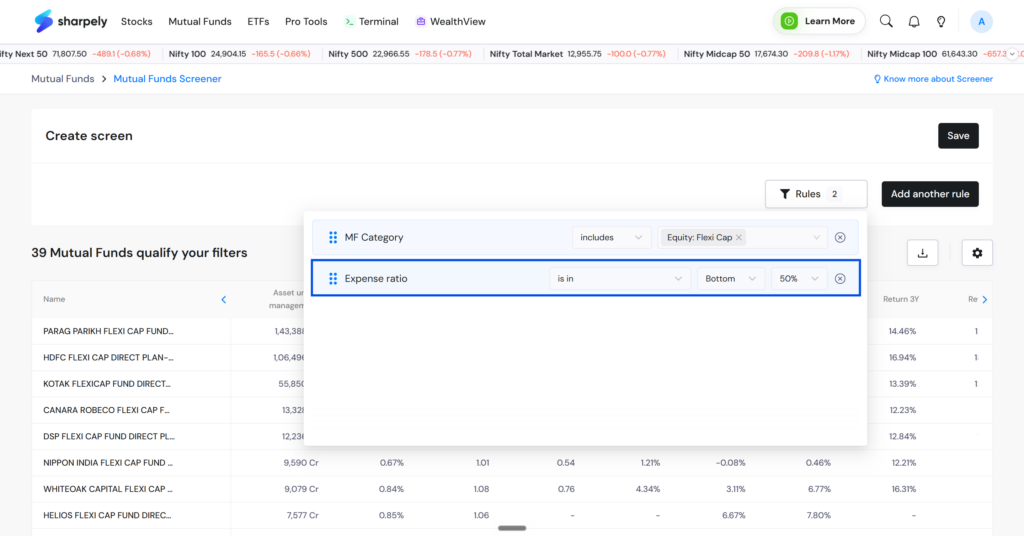Go to WealthView from top navigation

[x=451, y=22]
